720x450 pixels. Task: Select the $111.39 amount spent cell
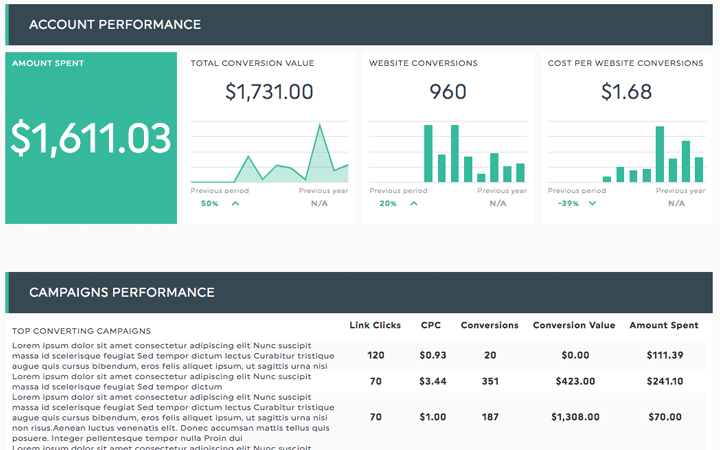(x=664, y=355)
